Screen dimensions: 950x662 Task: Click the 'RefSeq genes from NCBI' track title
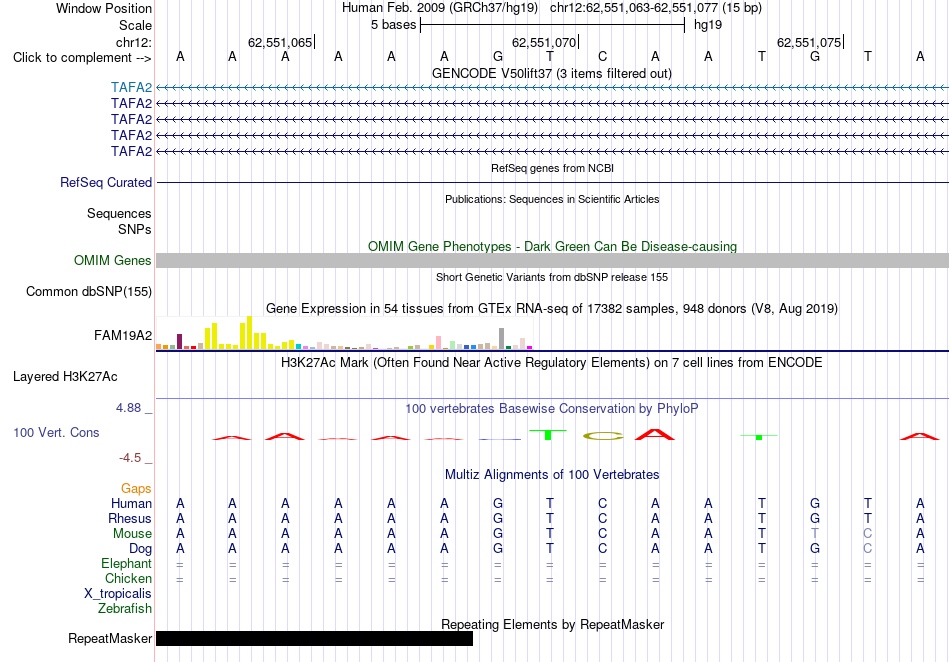click(553, 168)
